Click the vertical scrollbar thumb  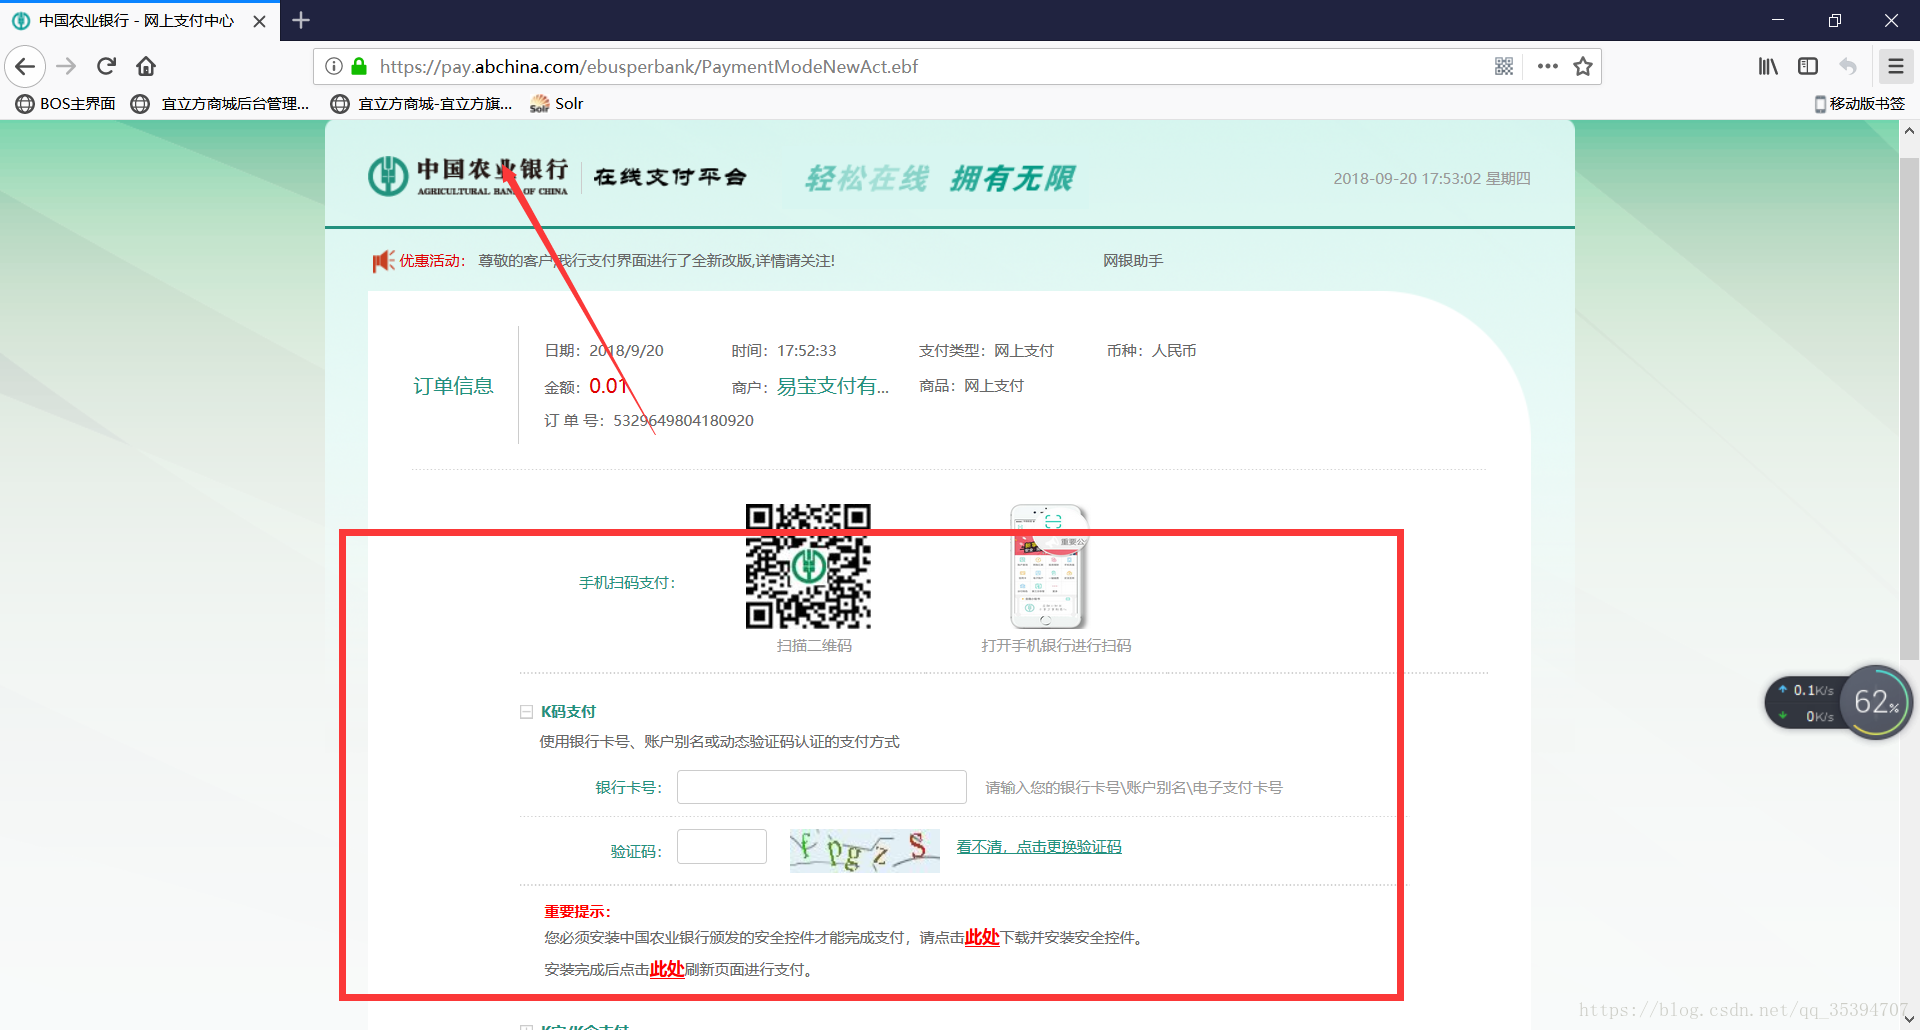[x=1909, y=408]
